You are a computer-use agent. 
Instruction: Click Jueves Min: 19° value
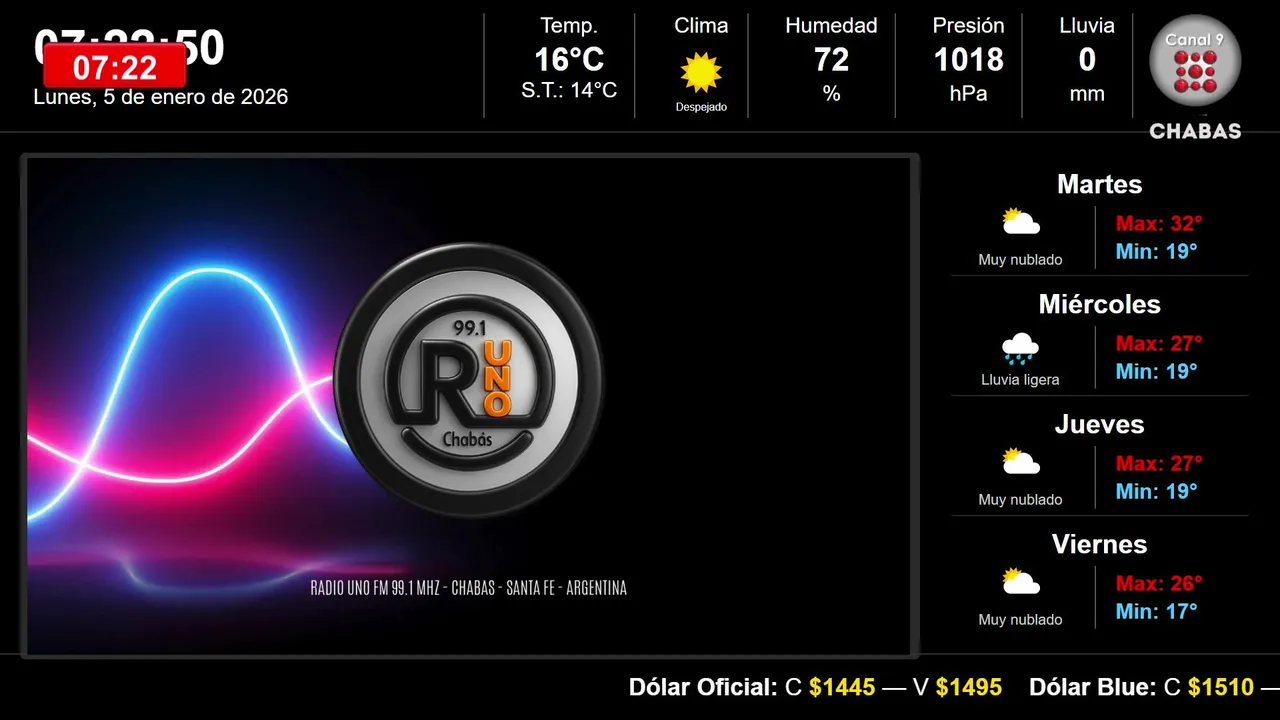click(x=1156, y=491)
